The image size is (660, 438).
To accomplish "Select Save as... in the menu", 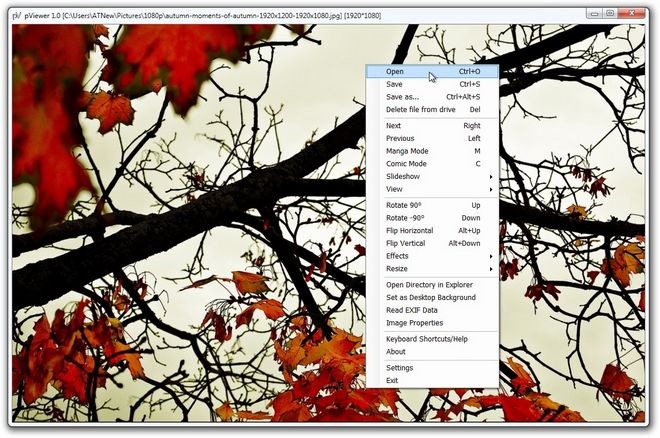I will [402, 97].
